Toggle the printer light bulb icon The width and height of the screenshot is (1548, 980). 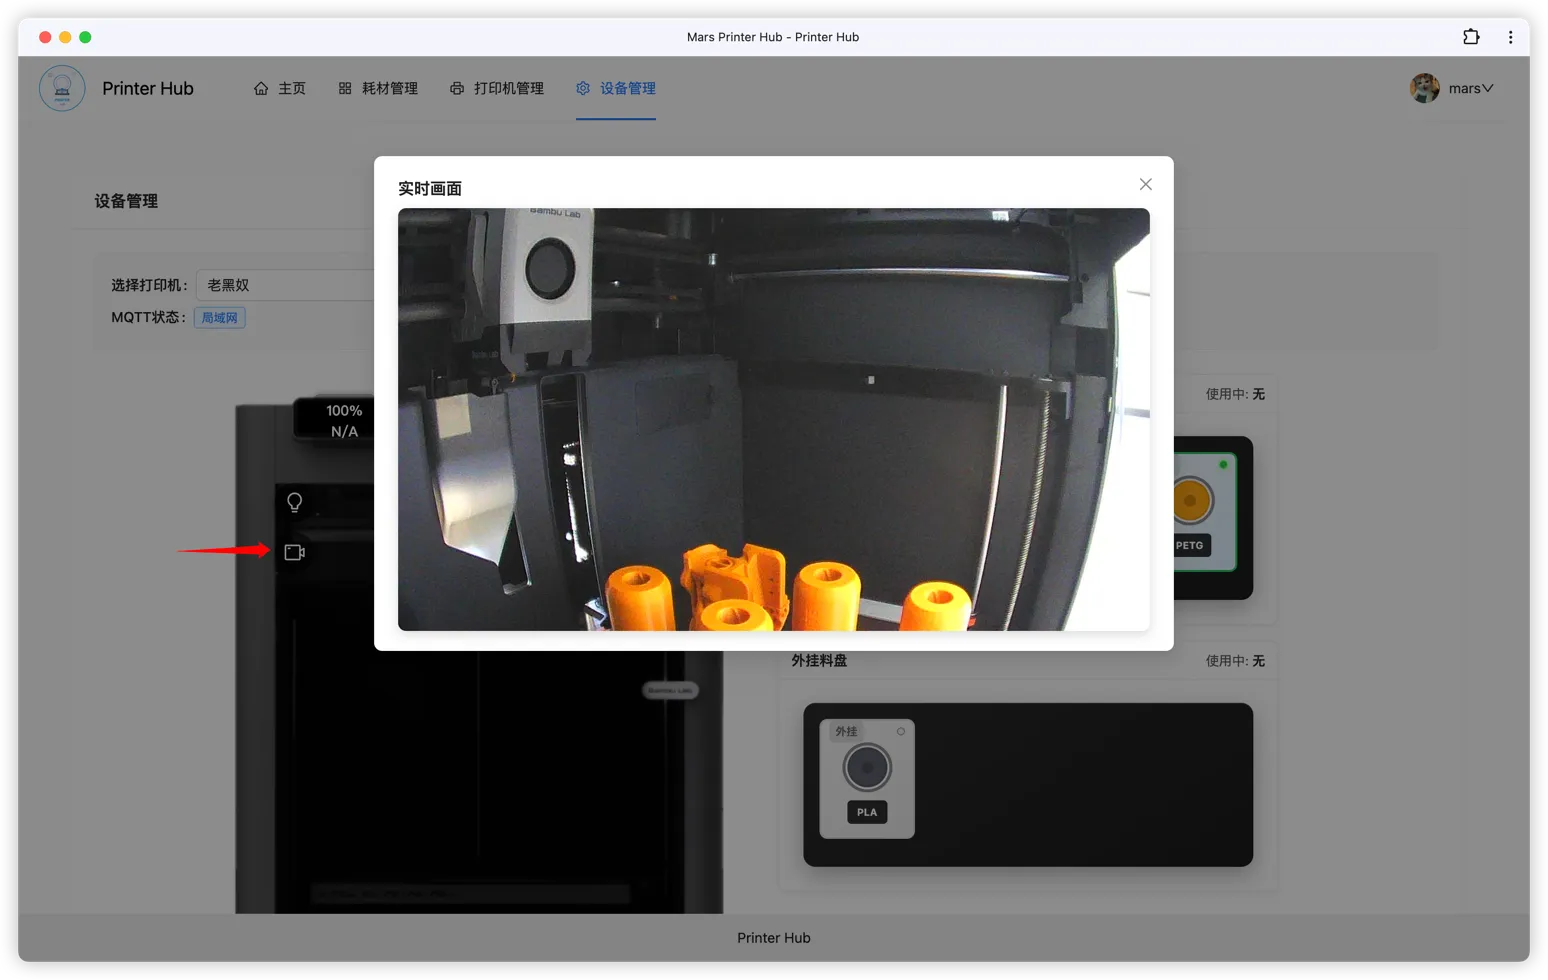294,502
